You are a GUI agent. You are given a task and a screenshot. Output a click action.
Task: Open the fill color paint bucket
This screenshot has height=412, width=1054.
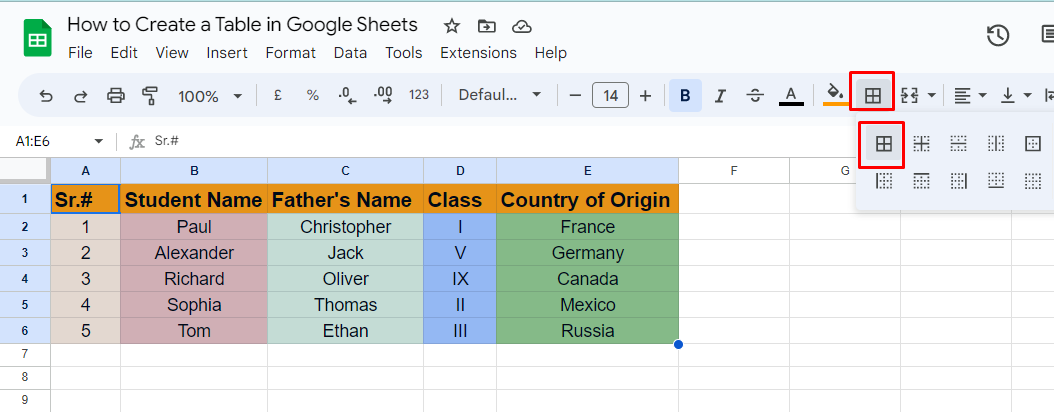[836, 95]
